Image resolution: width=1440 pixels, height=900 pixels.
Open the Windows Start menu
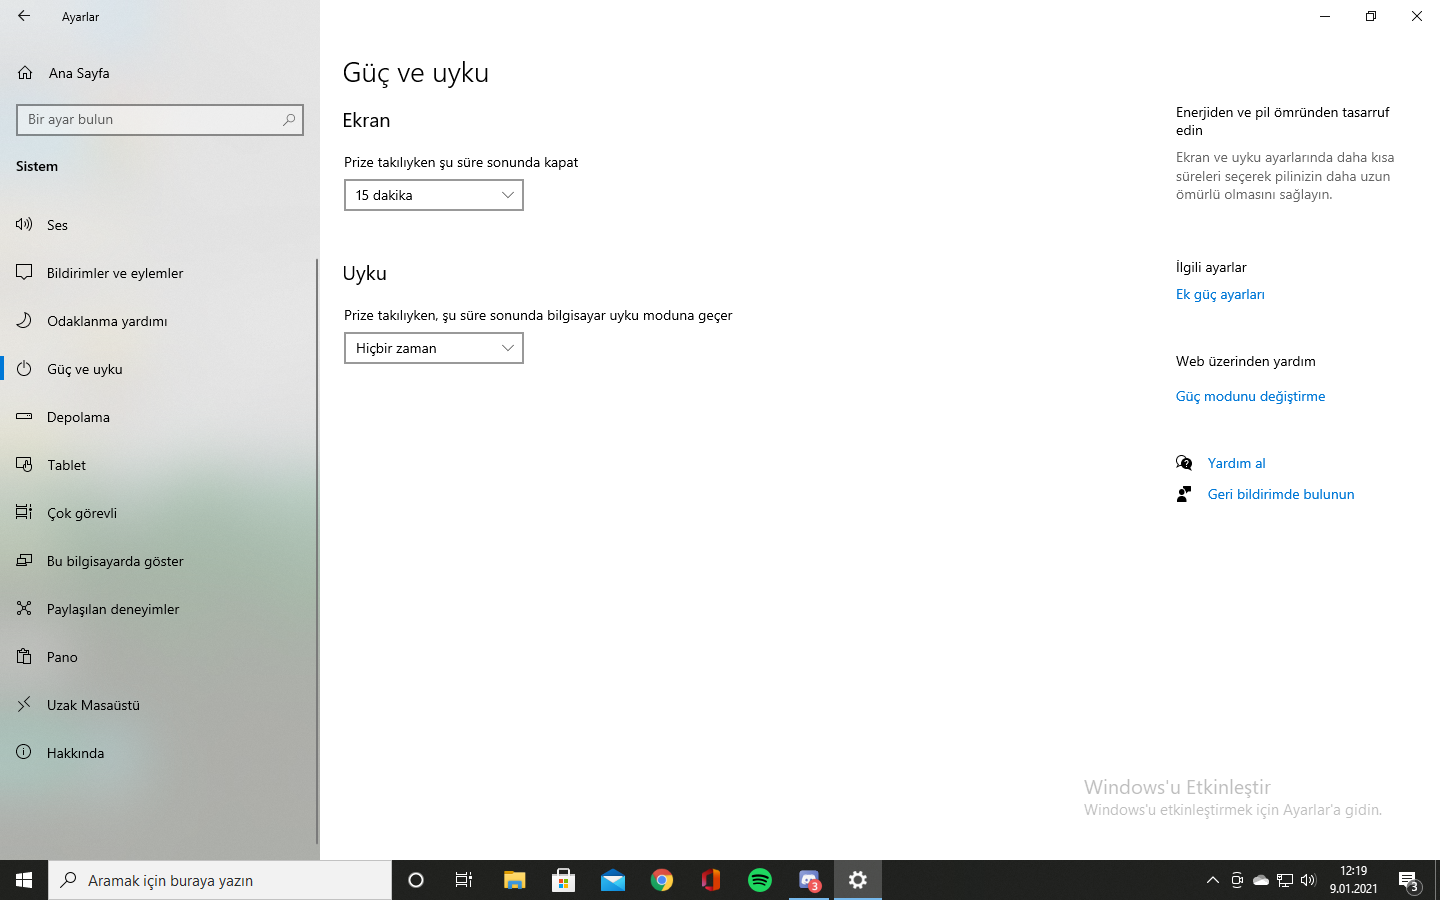click(x=24, y=880)
